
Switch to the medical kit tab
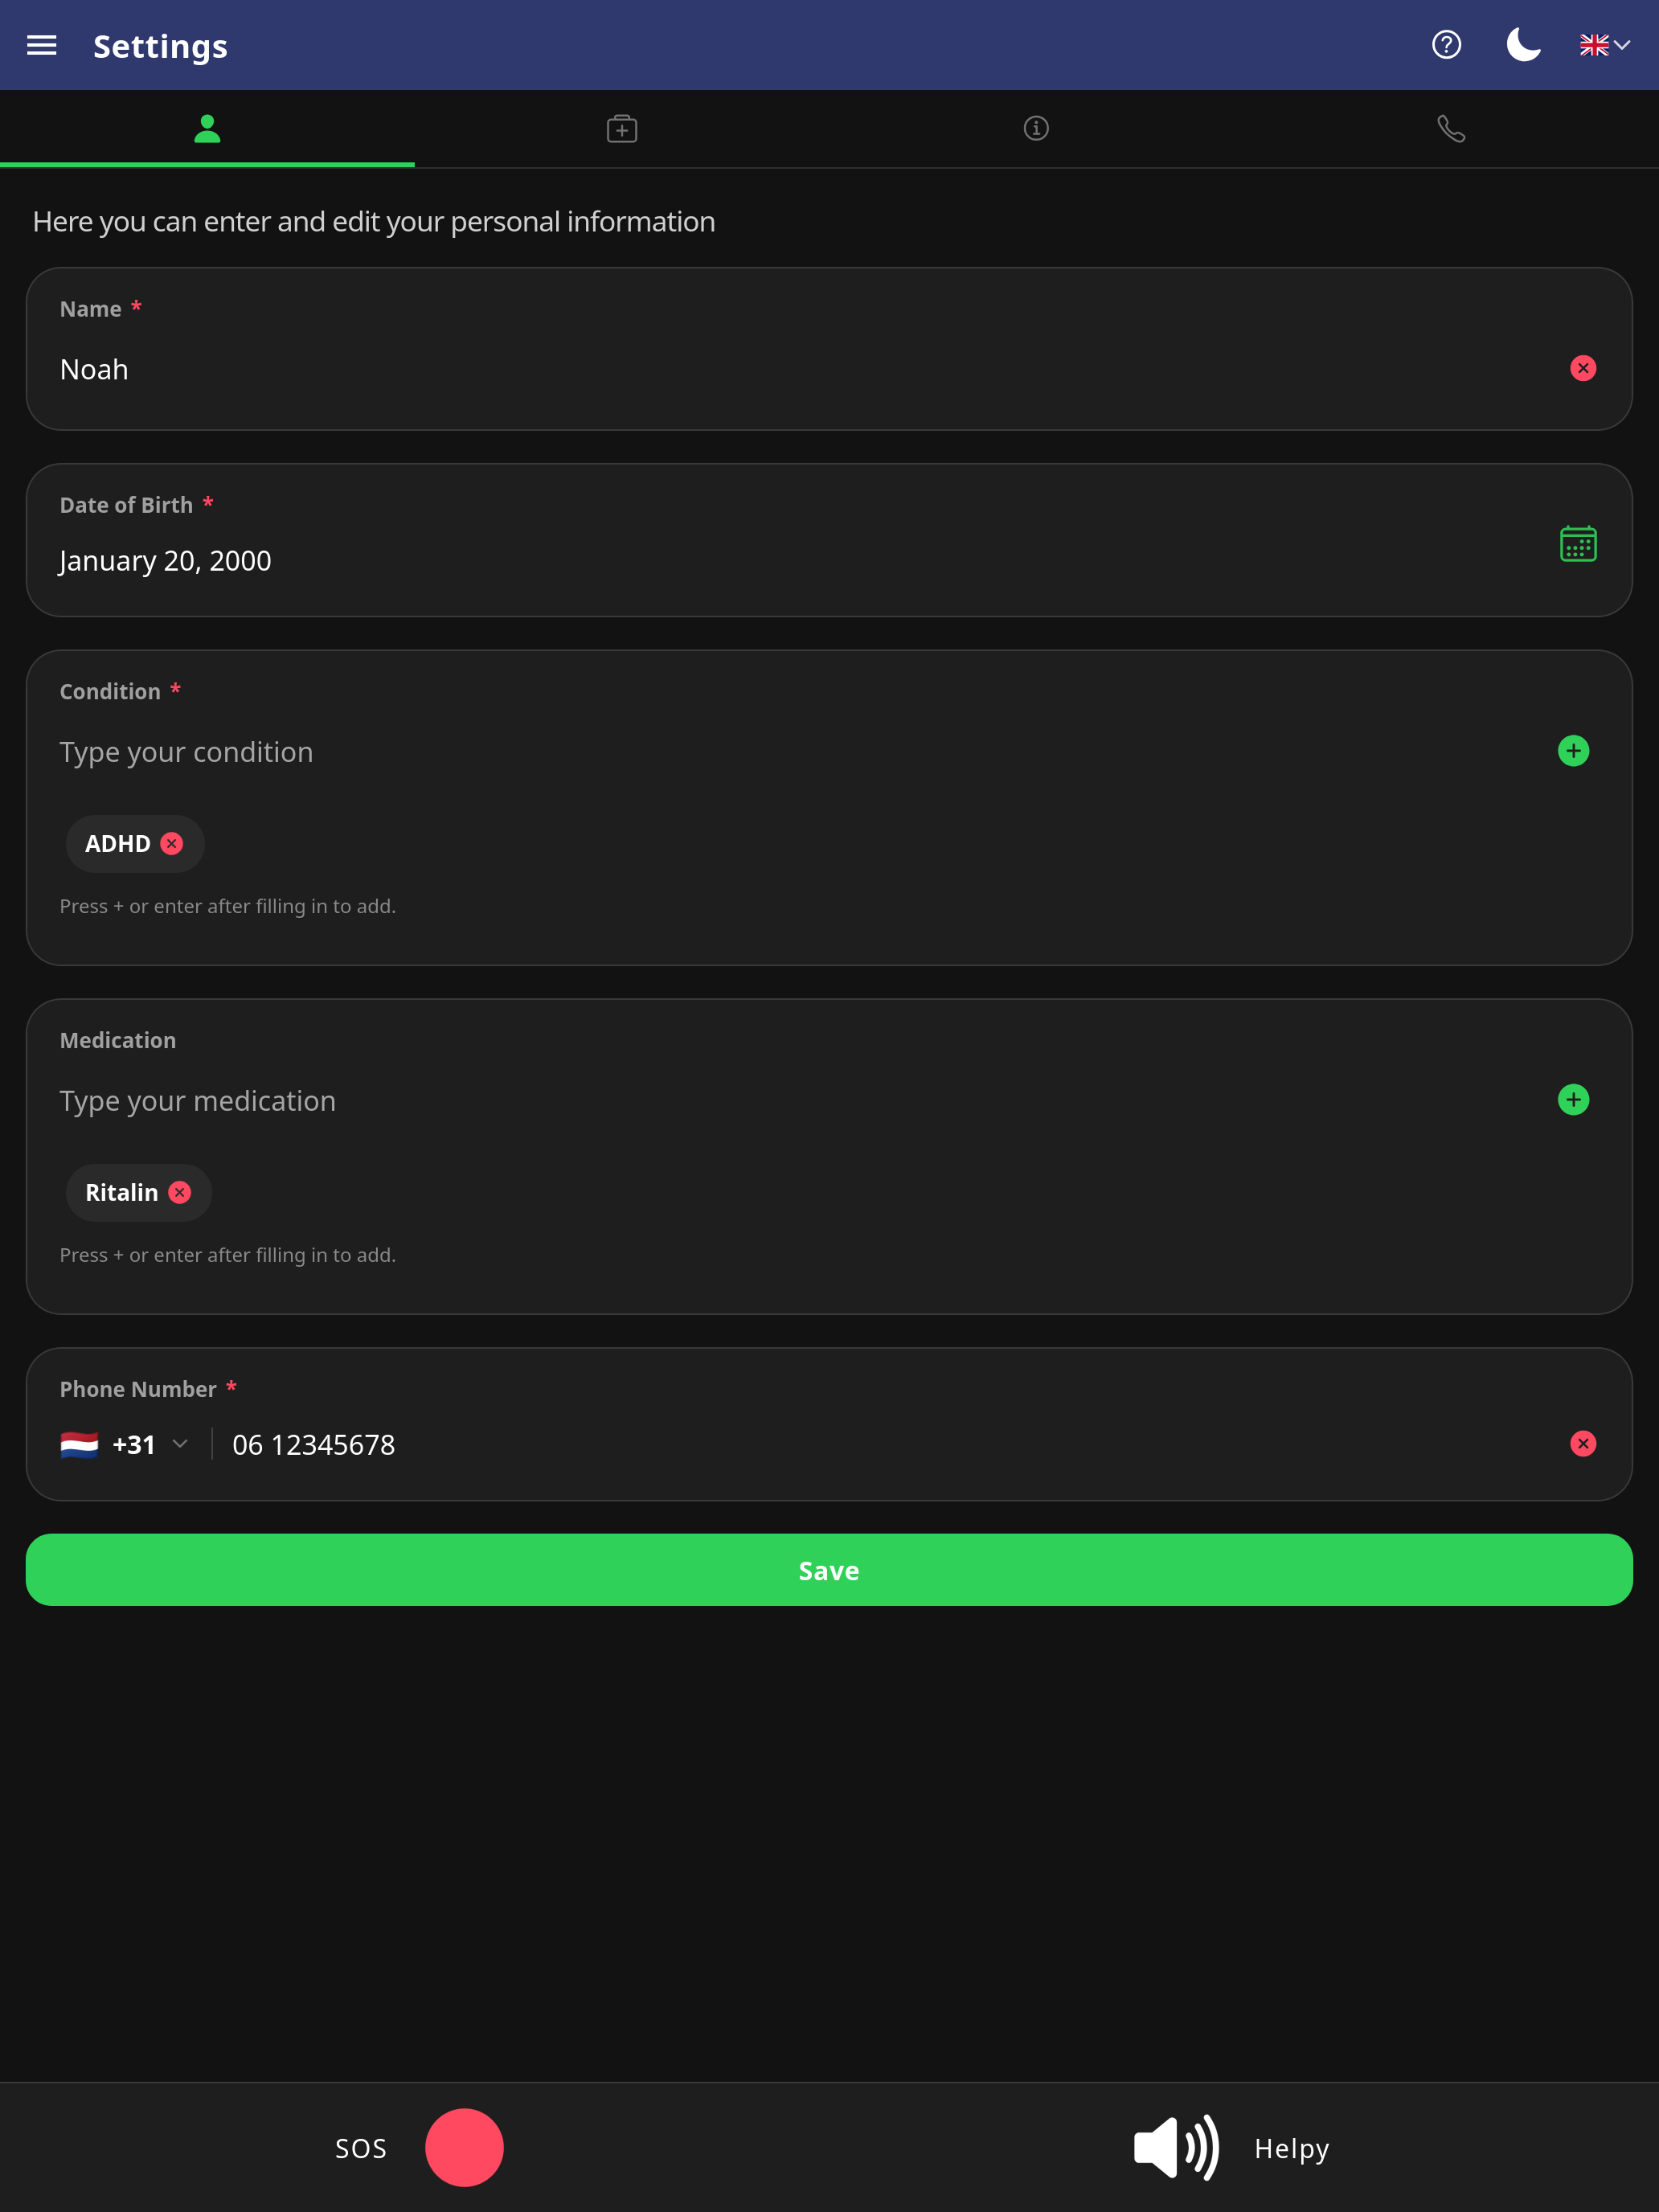tap(622, 128)
